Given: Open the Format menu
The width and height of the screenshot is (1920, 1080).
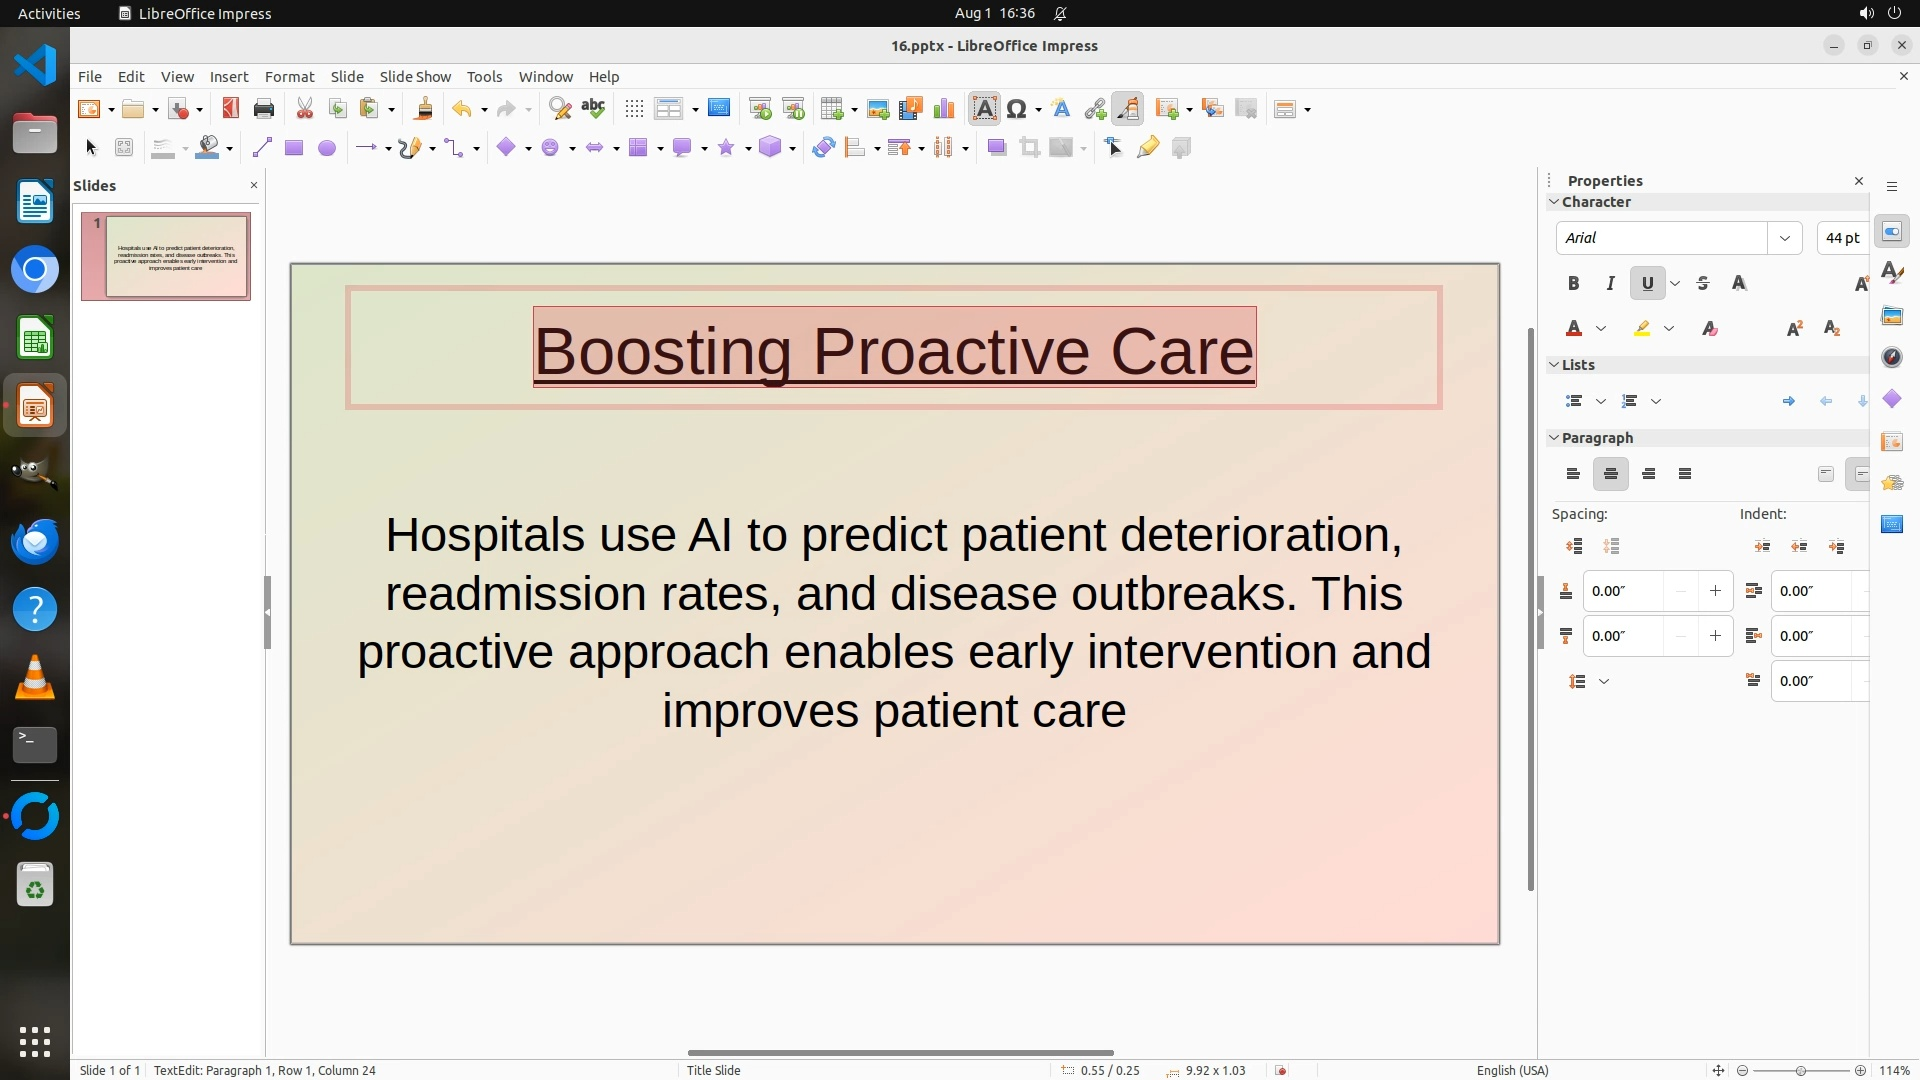Looking at the screenshot, I should pyautogui.click(x=289, y=77).
